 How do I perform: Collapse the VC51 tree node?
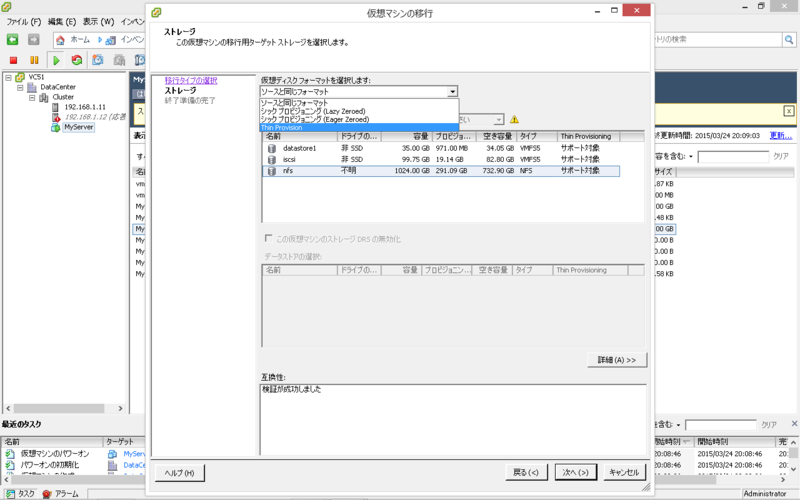click(8, 77)
